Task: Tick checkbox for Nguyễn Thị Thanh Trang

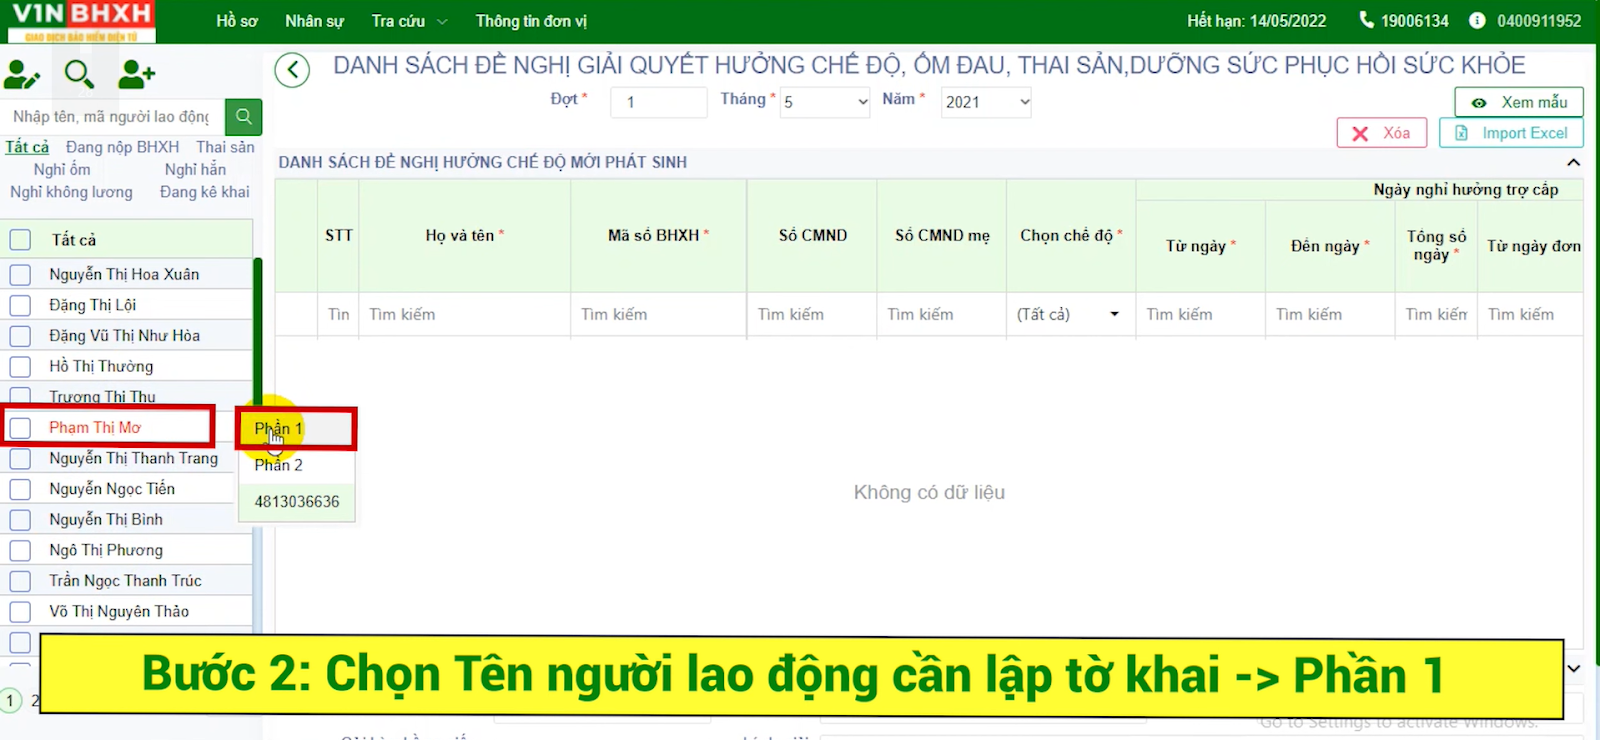Action: [x=20, y=458]
